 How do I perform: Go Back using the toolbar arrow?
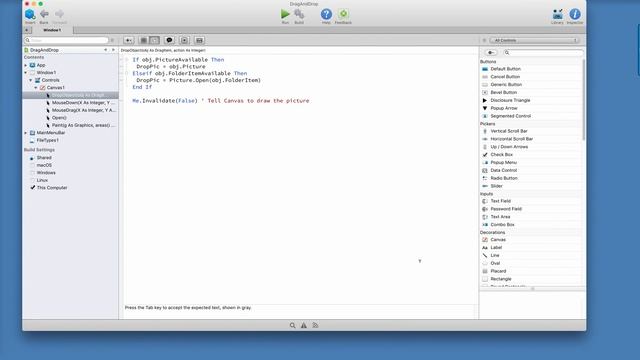tap(44, 14)
